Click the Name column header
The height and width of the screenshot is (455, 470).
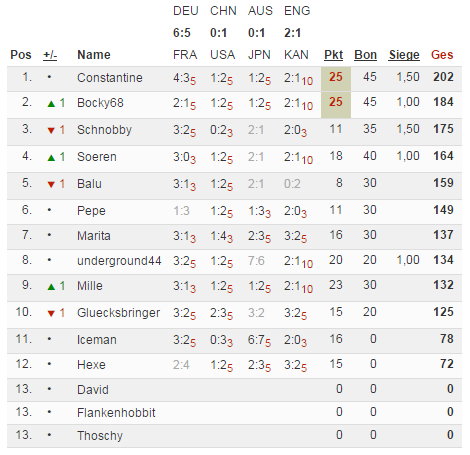click(94, 55)
